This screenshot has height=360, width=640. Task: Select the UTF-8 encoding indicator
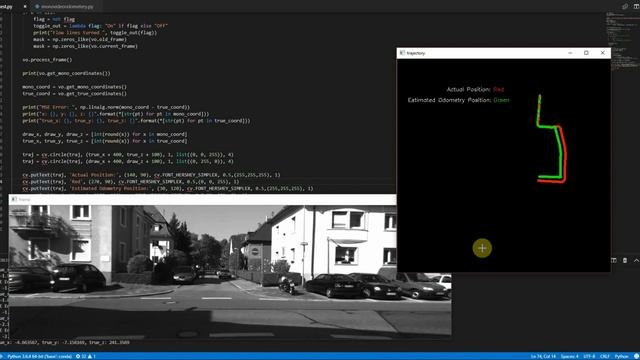(x=589, y=356)
